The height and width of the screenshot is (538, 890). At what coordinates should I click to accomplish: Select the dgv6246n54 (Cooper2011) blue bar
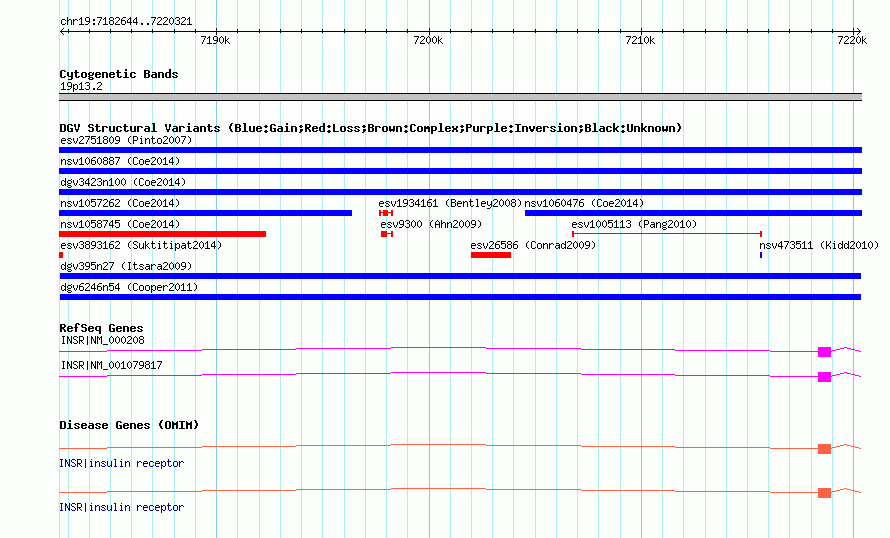460,297
